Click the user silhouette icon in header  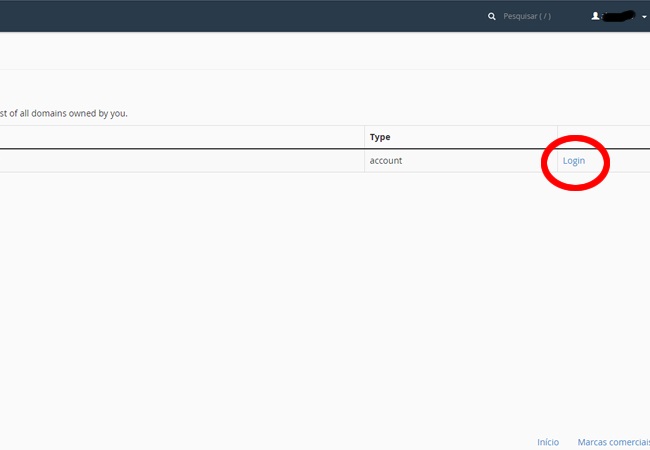tap(595, 16)
